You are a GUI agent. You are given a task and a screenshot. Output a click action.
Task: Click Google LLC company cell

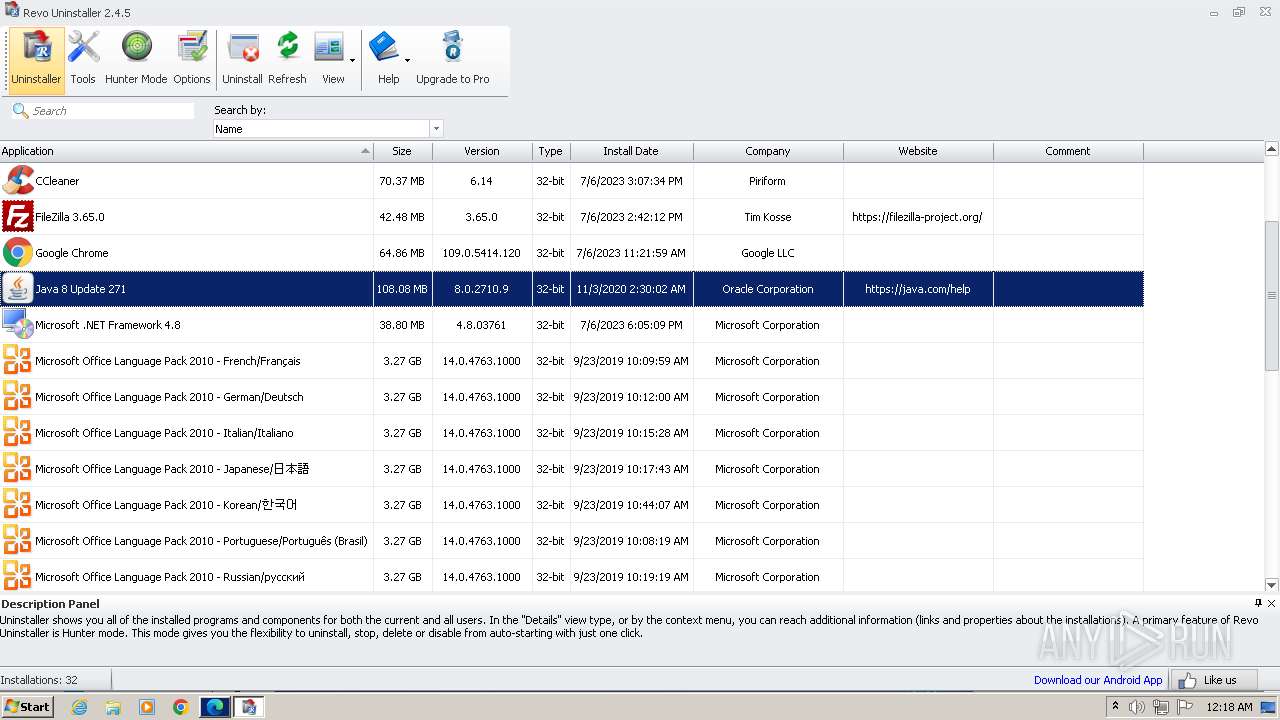coord(767,253)
